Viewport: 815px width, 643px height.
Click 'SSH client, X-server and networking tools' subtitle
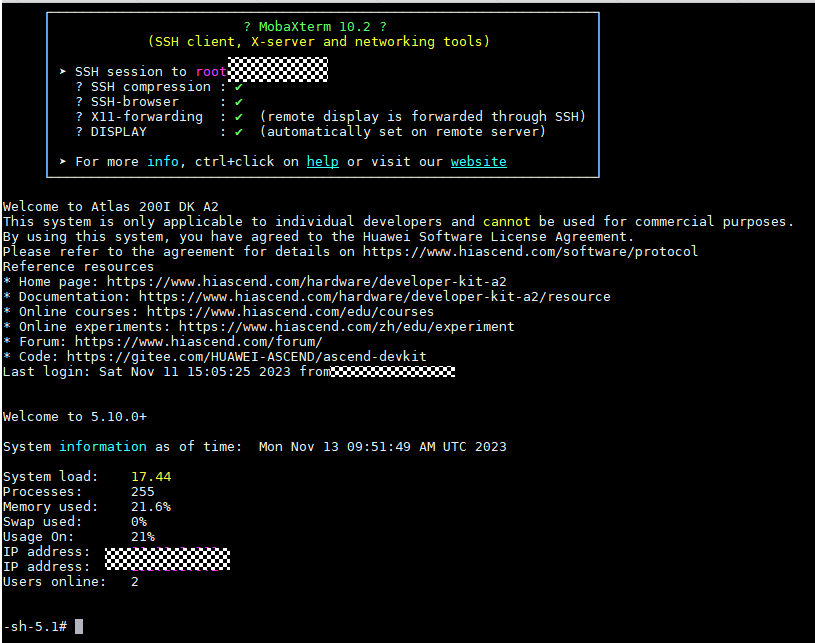(319, 42)
